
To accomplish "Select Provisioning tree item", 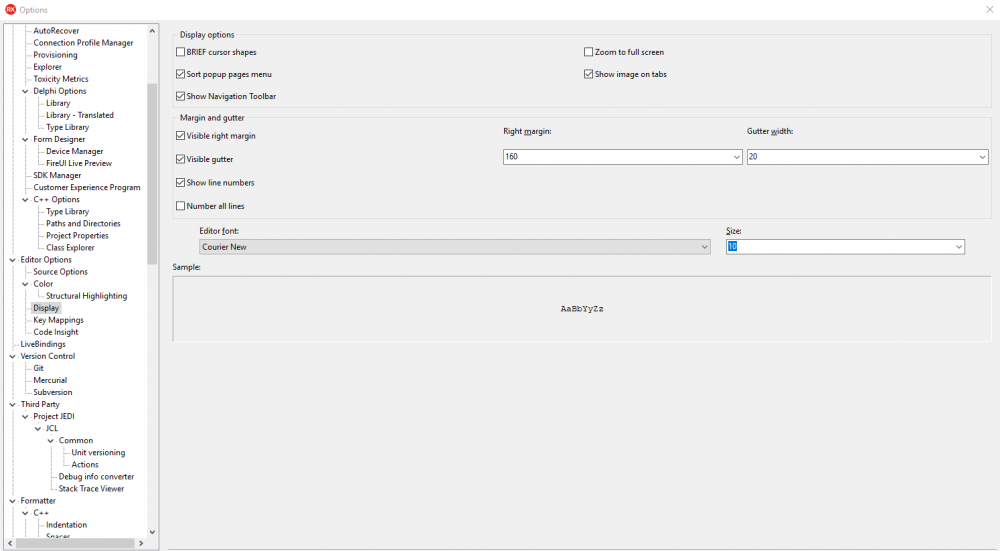I will pos(55,55).
